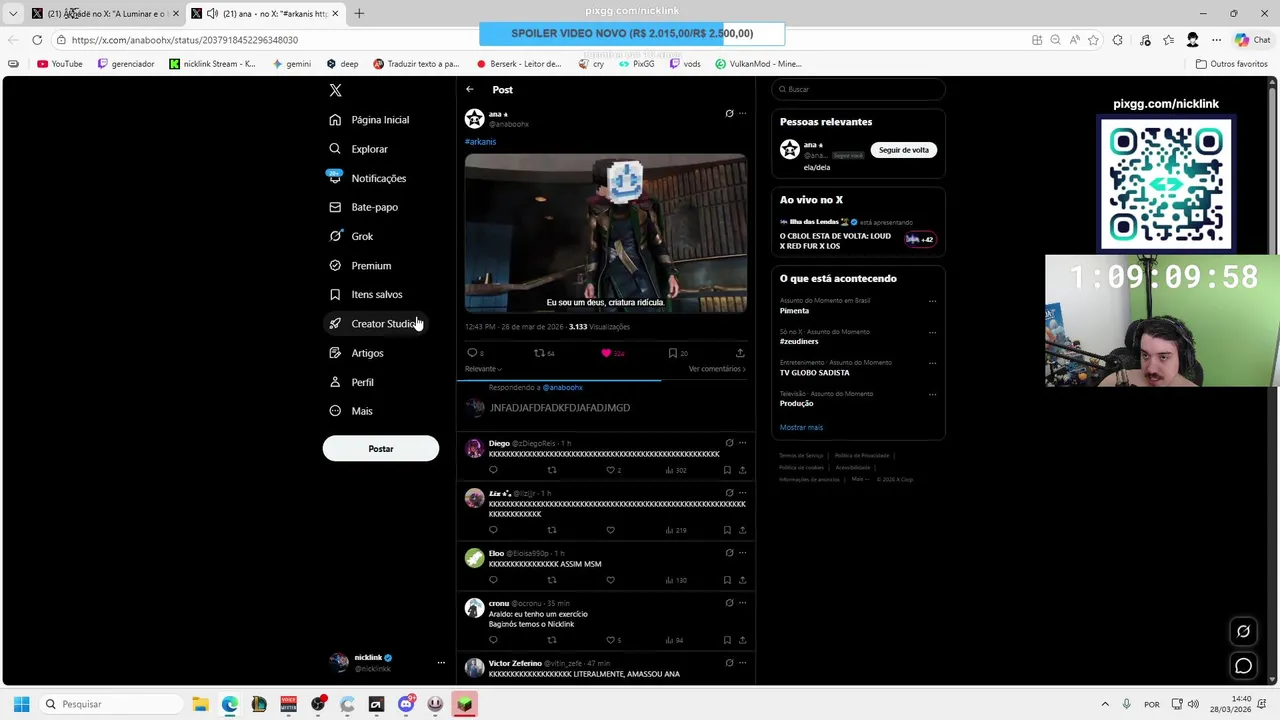Open Grok floating icon at bottom right
The width and height of the screenshot is (1280, 720).
(x=1243, y=631)
